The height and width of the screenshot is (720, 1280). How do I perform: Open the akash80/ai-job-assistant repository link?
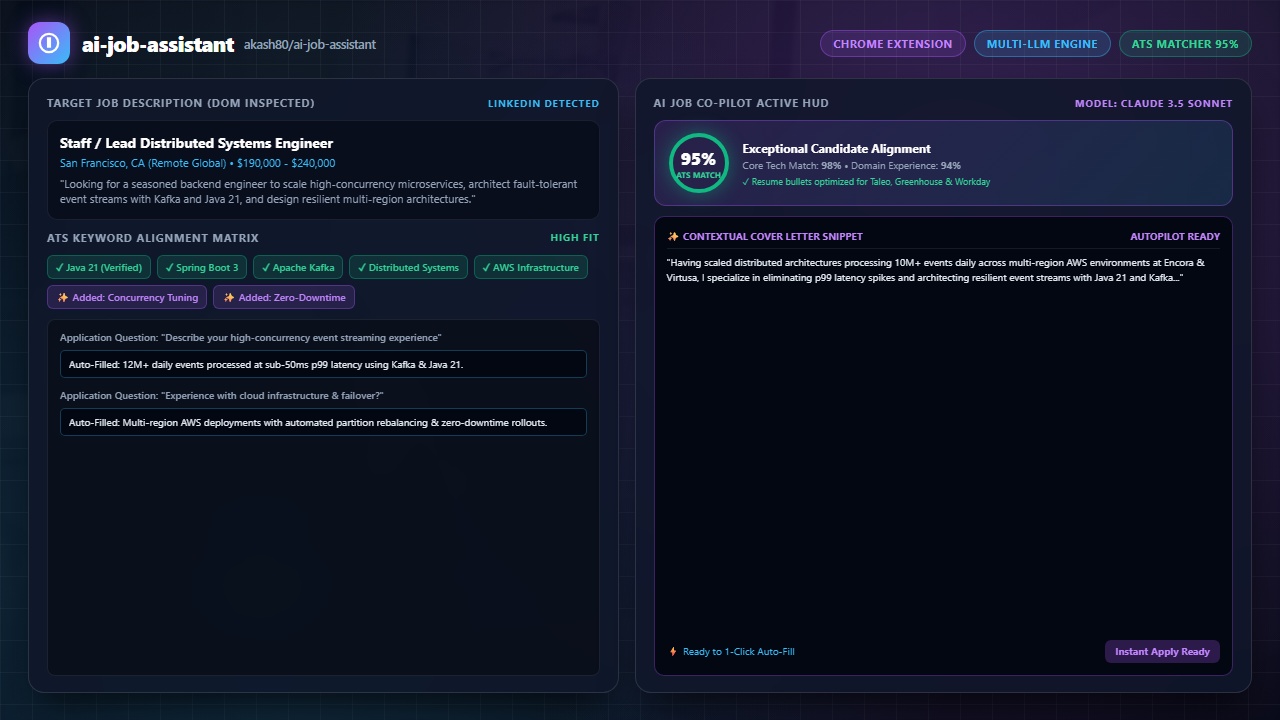(310, 44)
